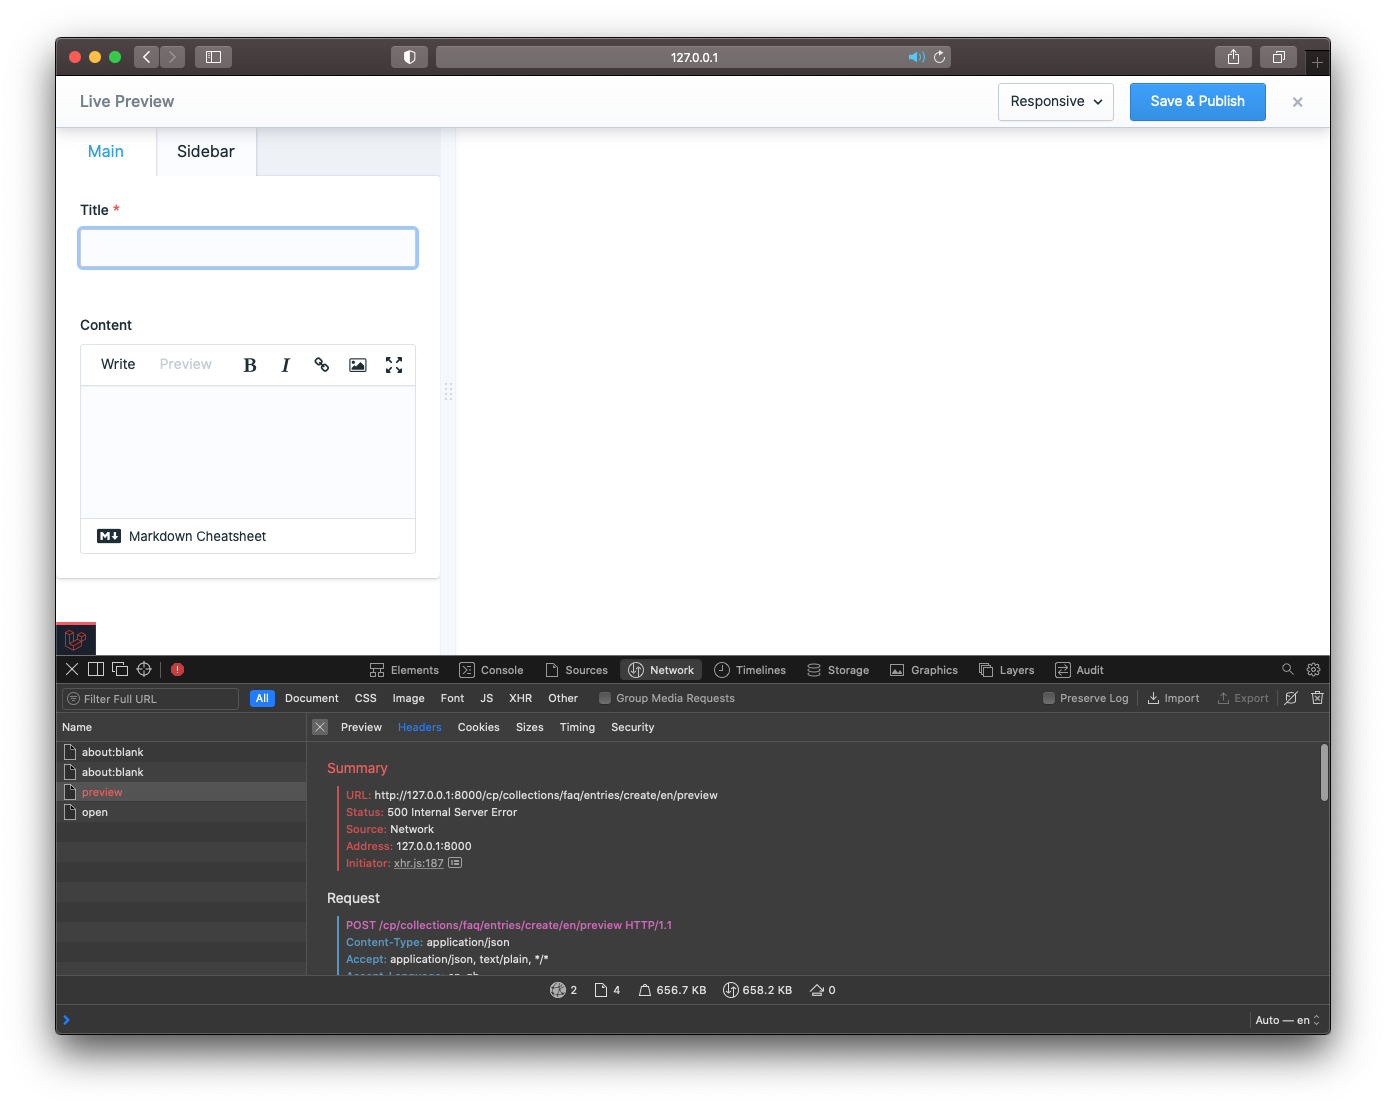Open the Responsive device dropdown
The image size is (1386, 1108).
coord(1056,102)
